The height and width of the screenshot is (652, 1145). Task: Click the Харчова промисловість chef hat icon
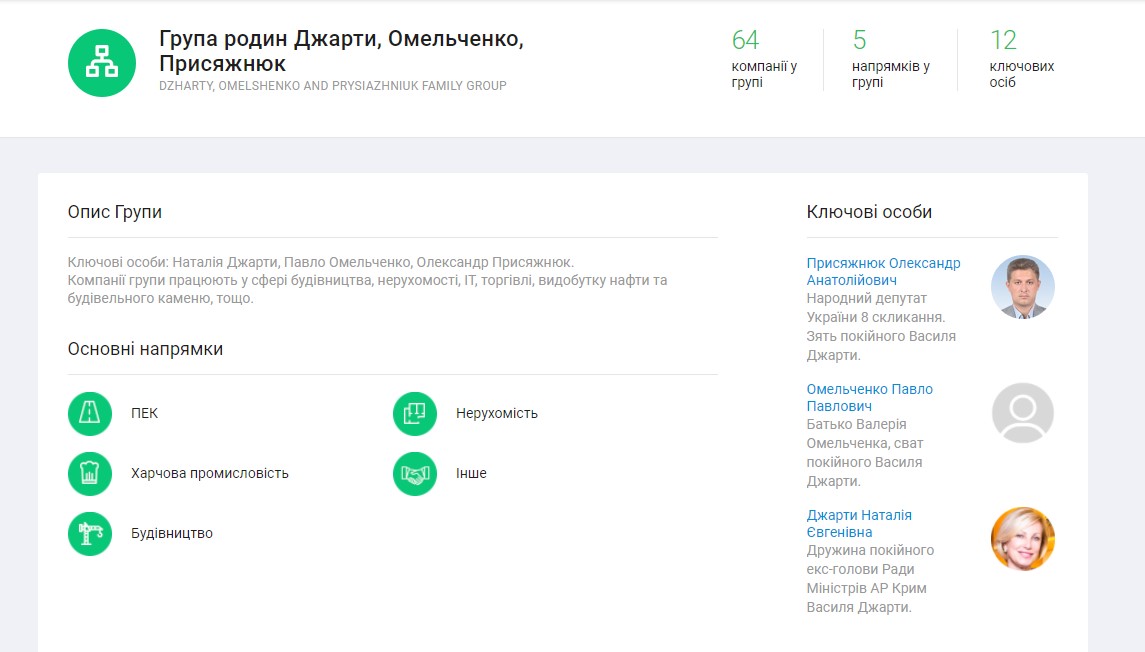click(90, 474)
